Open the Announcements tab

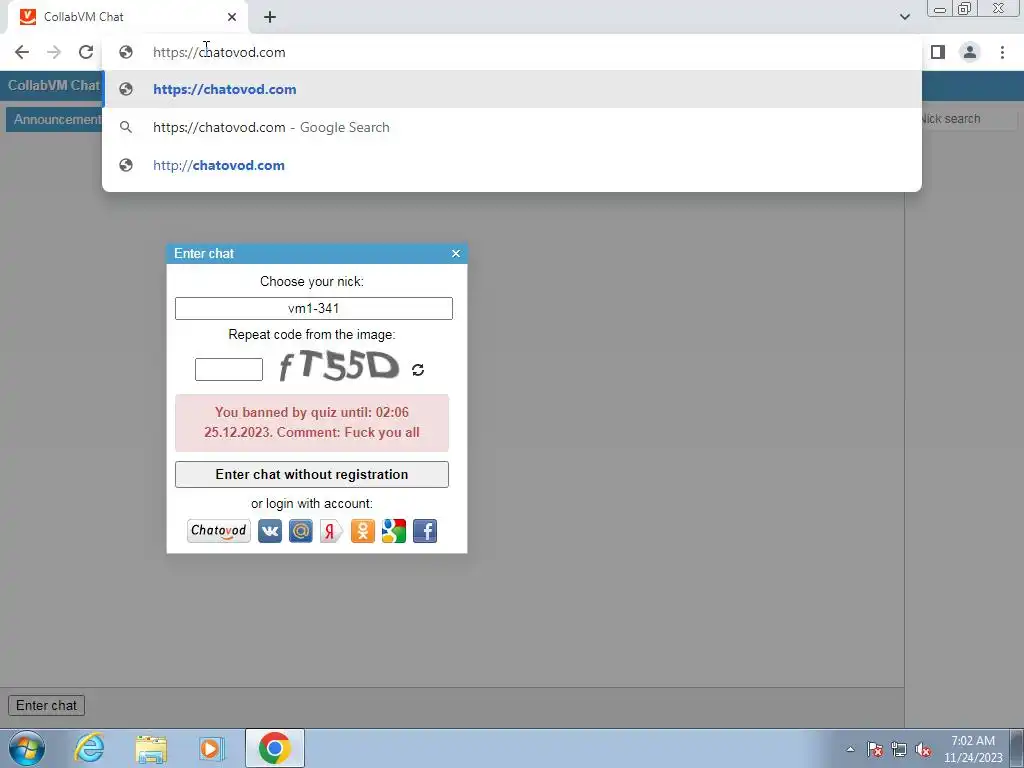pyautogui.click(x=55, y=120)
